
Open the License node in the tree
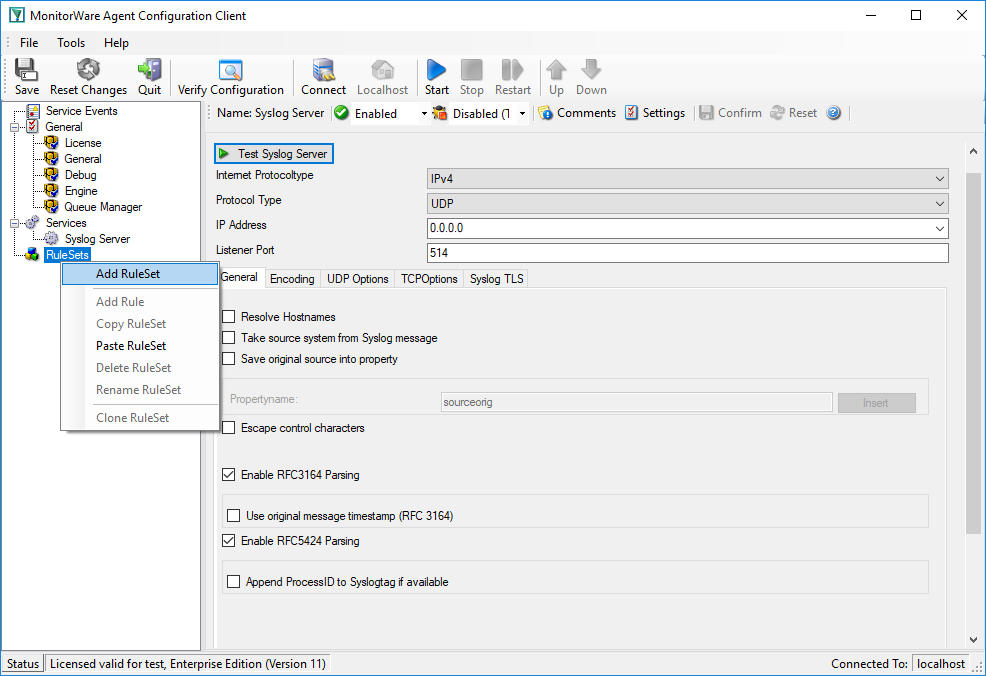tap(82, 143)
